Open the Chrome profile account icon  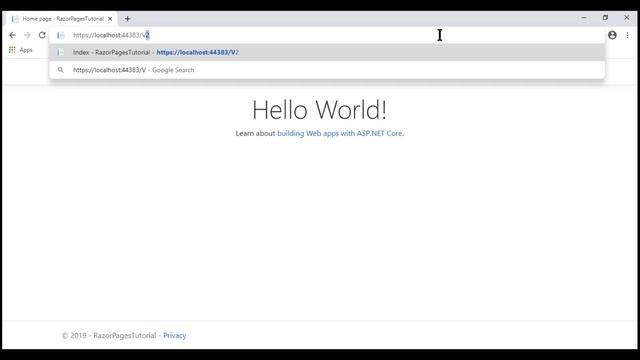612,35
